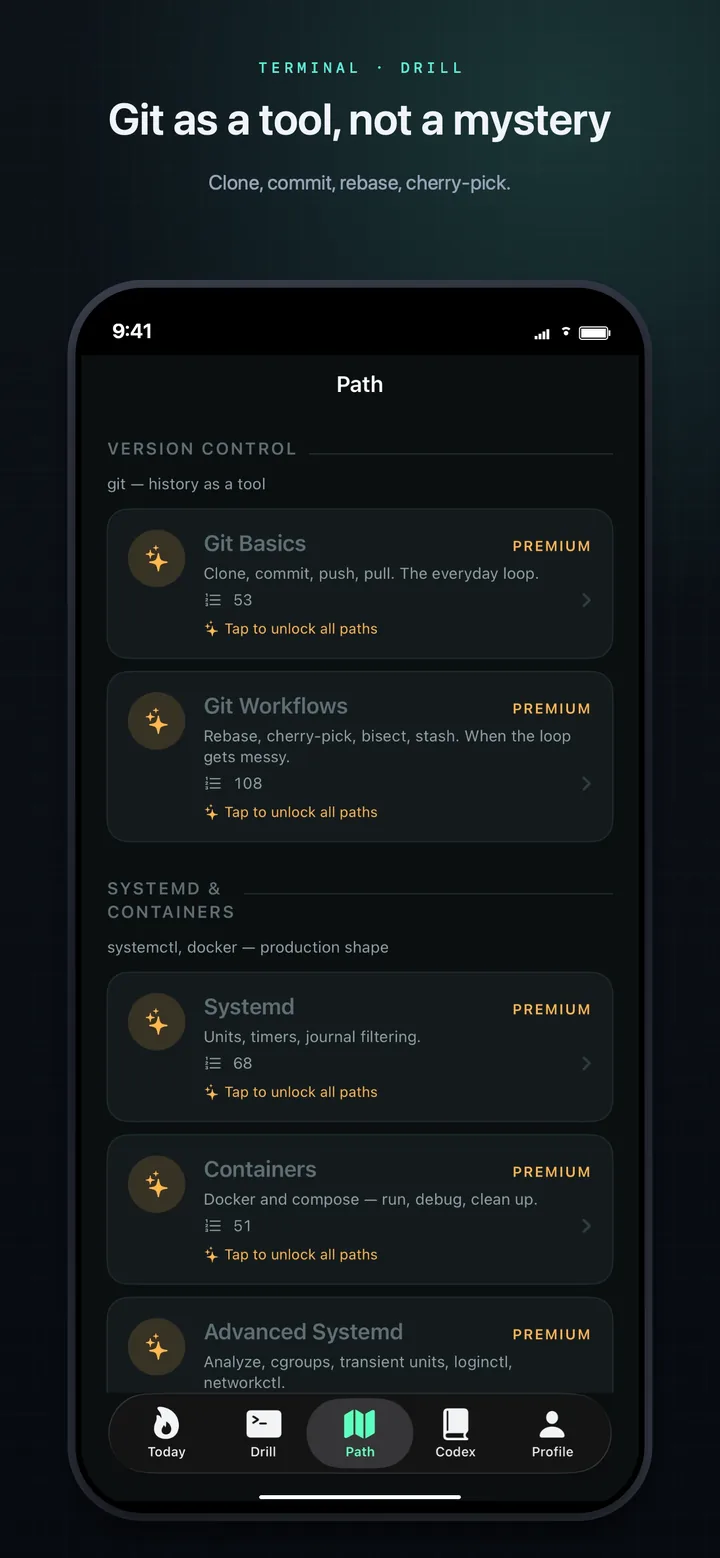720x1558 pixels.
Task: Tap the list icon showing 108 on Git Workflows
Action: (x=211, y=783)
